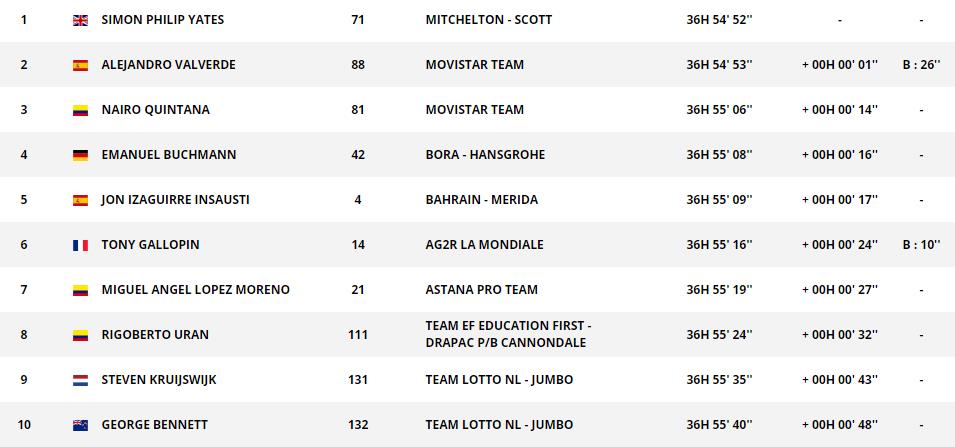The width and height of the screenshot is (955, 447).
Task: Click the Bahrain - Merida team name
Action: (x=481, y=200)
